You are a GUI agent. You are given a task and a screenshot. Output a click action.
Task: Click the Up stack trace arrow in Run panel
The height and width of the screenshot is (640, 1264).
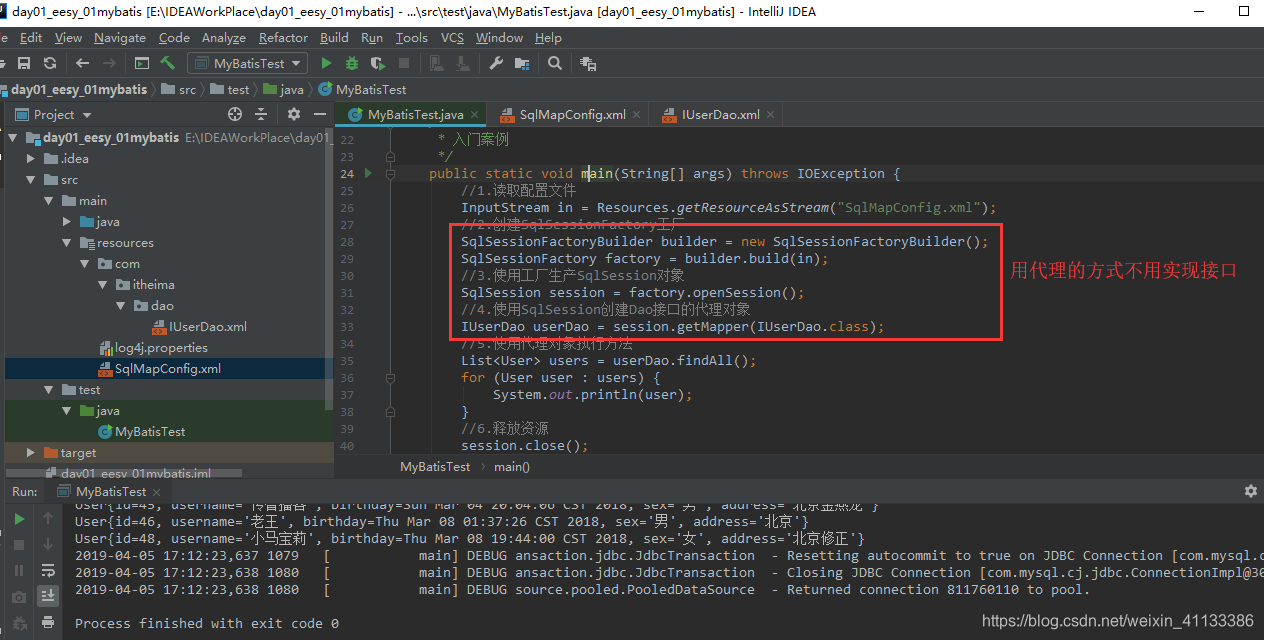pyautogui.click(x=47, y=518)
